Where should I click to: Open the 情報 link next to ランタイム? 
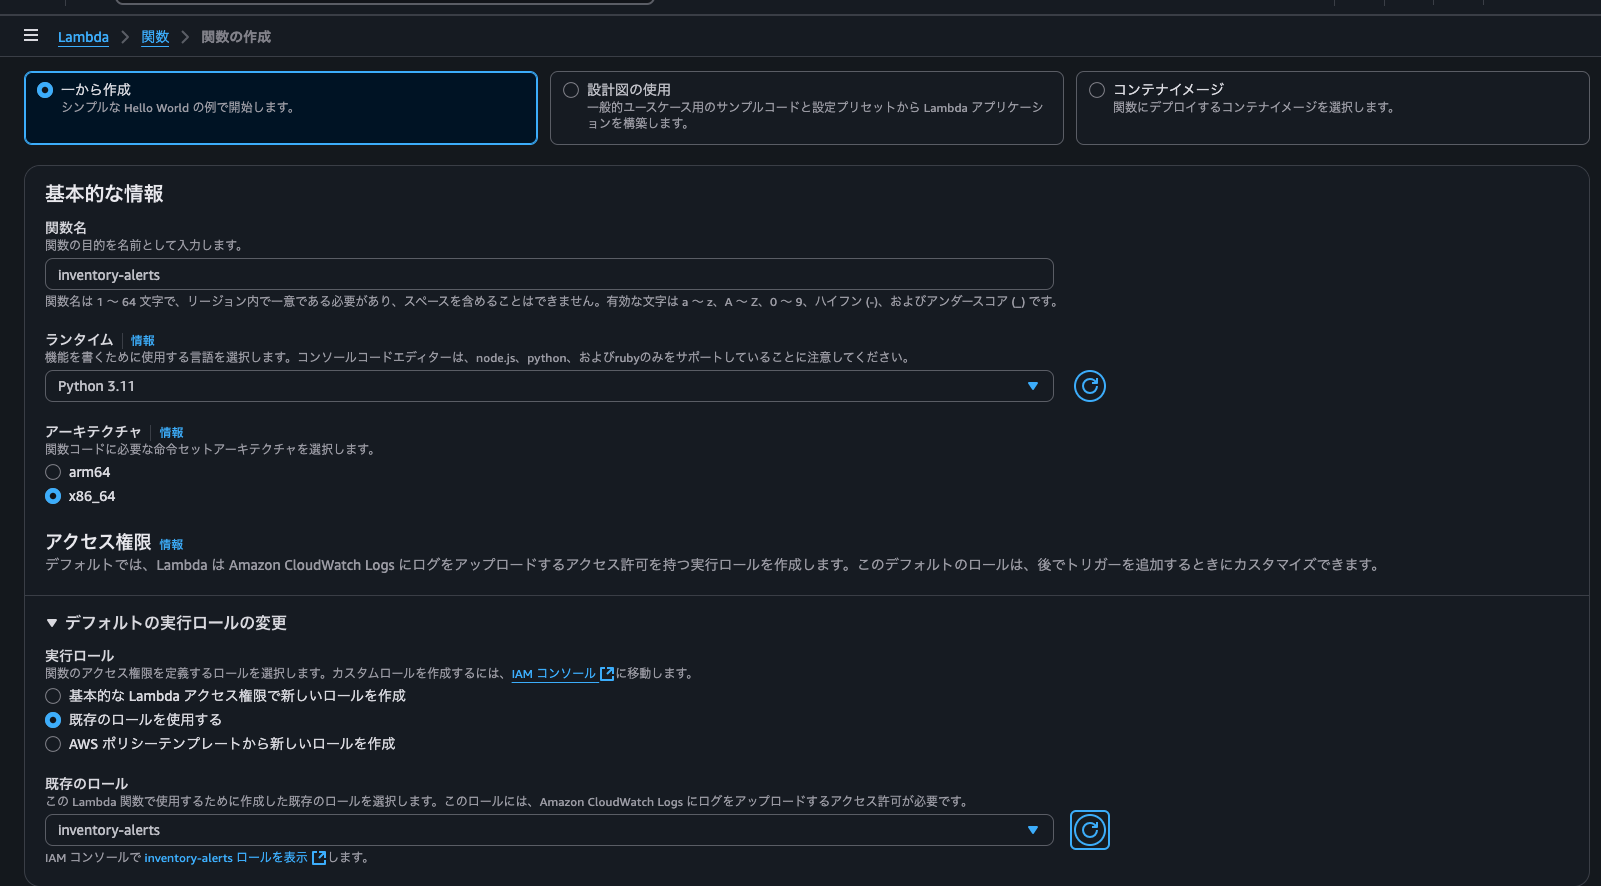[x=143, y=341]
